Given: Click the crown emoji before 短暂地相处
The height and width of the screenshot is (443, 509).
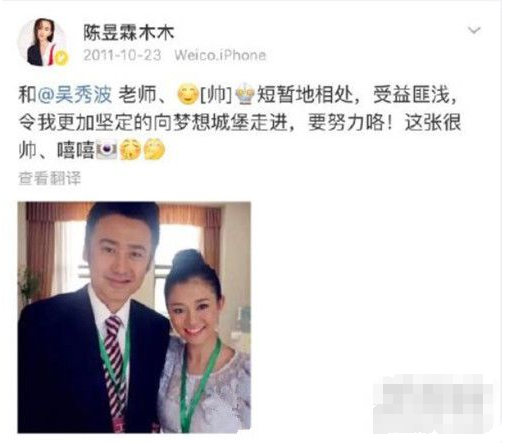Looking at the screenshot, I should (x=245, y=94).
